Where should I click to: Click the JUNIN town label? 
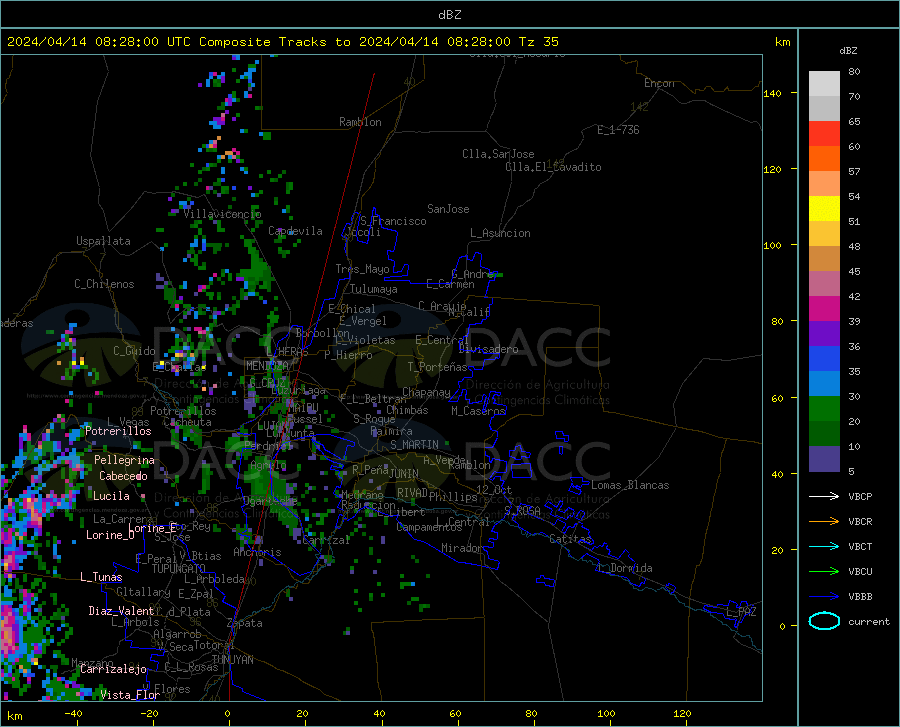coord(404,474)
